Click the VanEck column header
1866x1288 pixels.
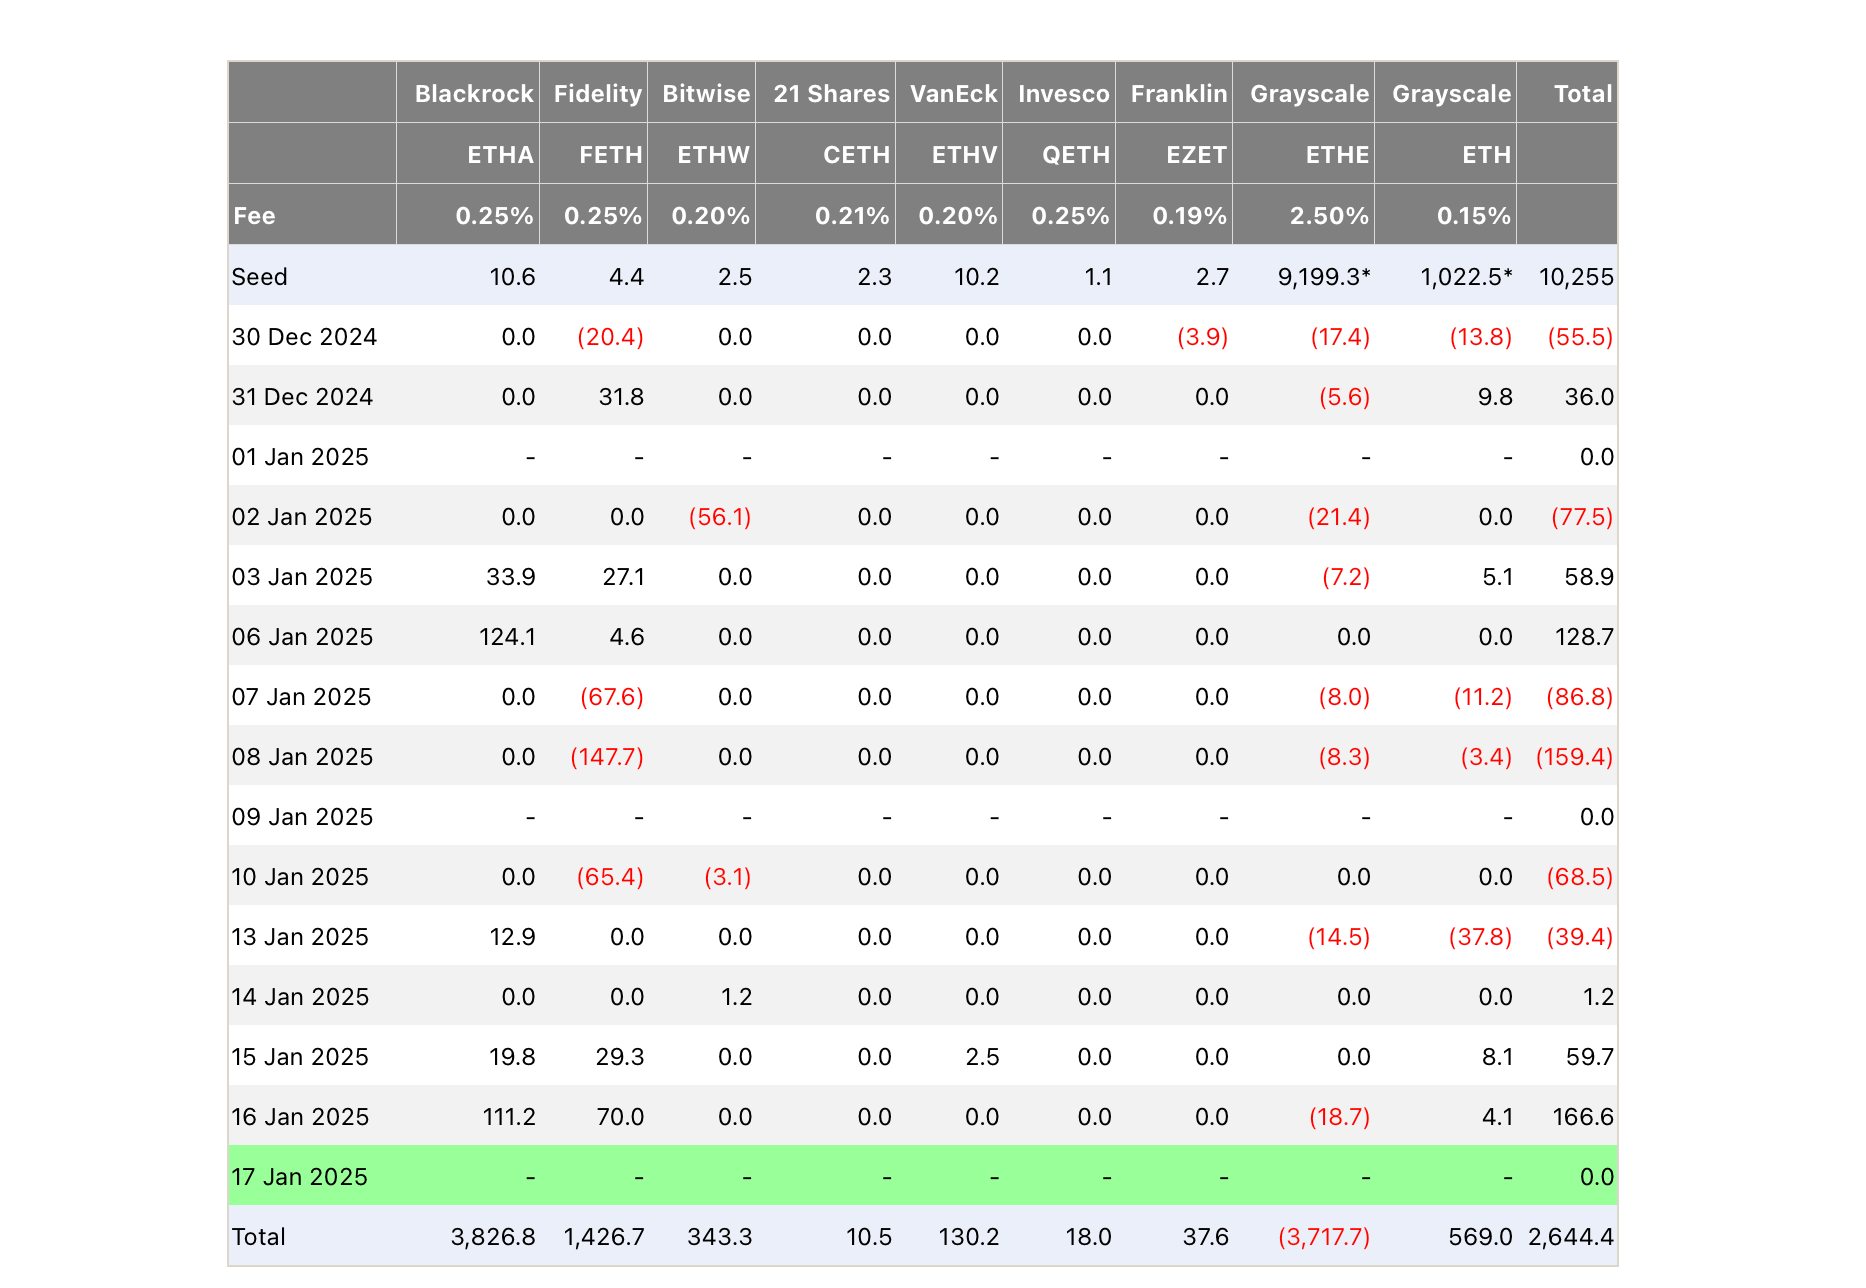click(x=954, y=94)
